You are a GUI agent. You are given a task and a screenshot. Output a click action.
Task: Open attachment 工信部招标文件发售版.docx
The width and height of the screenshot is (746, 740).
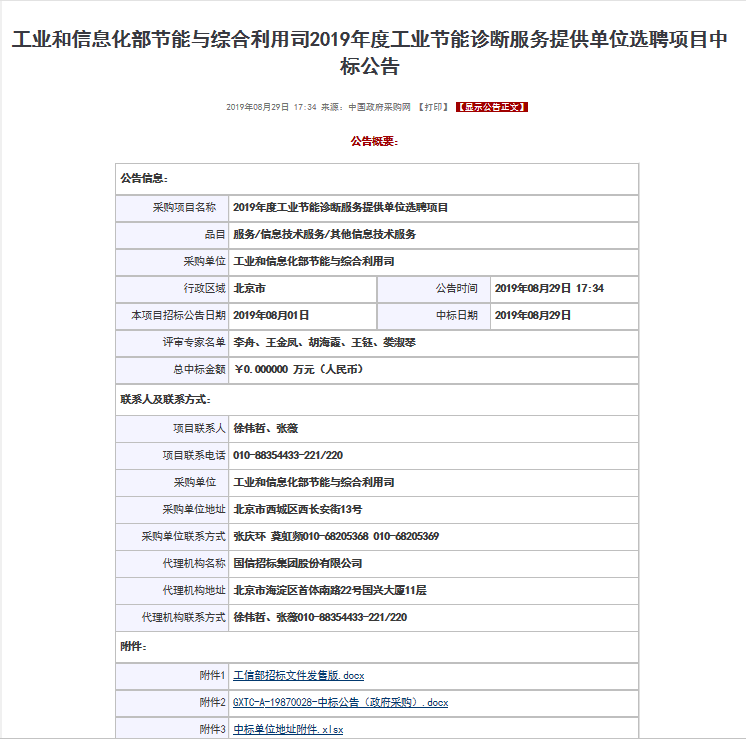click(x=298, y=676)
